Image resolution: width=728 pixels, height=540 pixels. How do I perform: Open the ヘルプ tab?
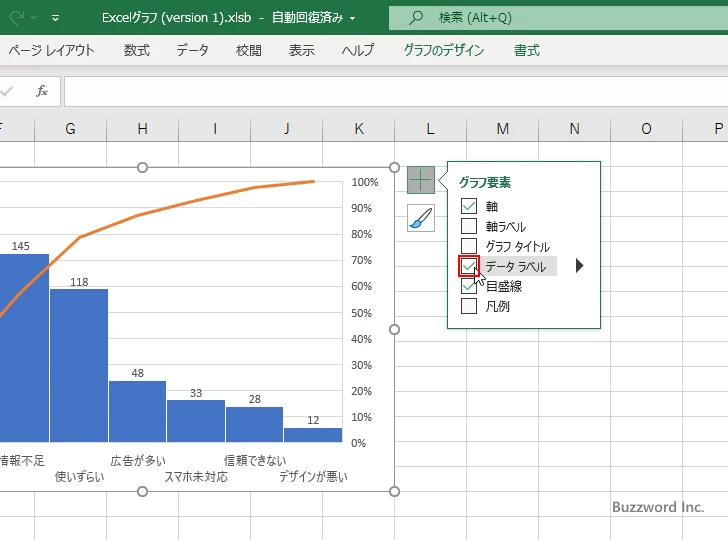coord(358,50)
